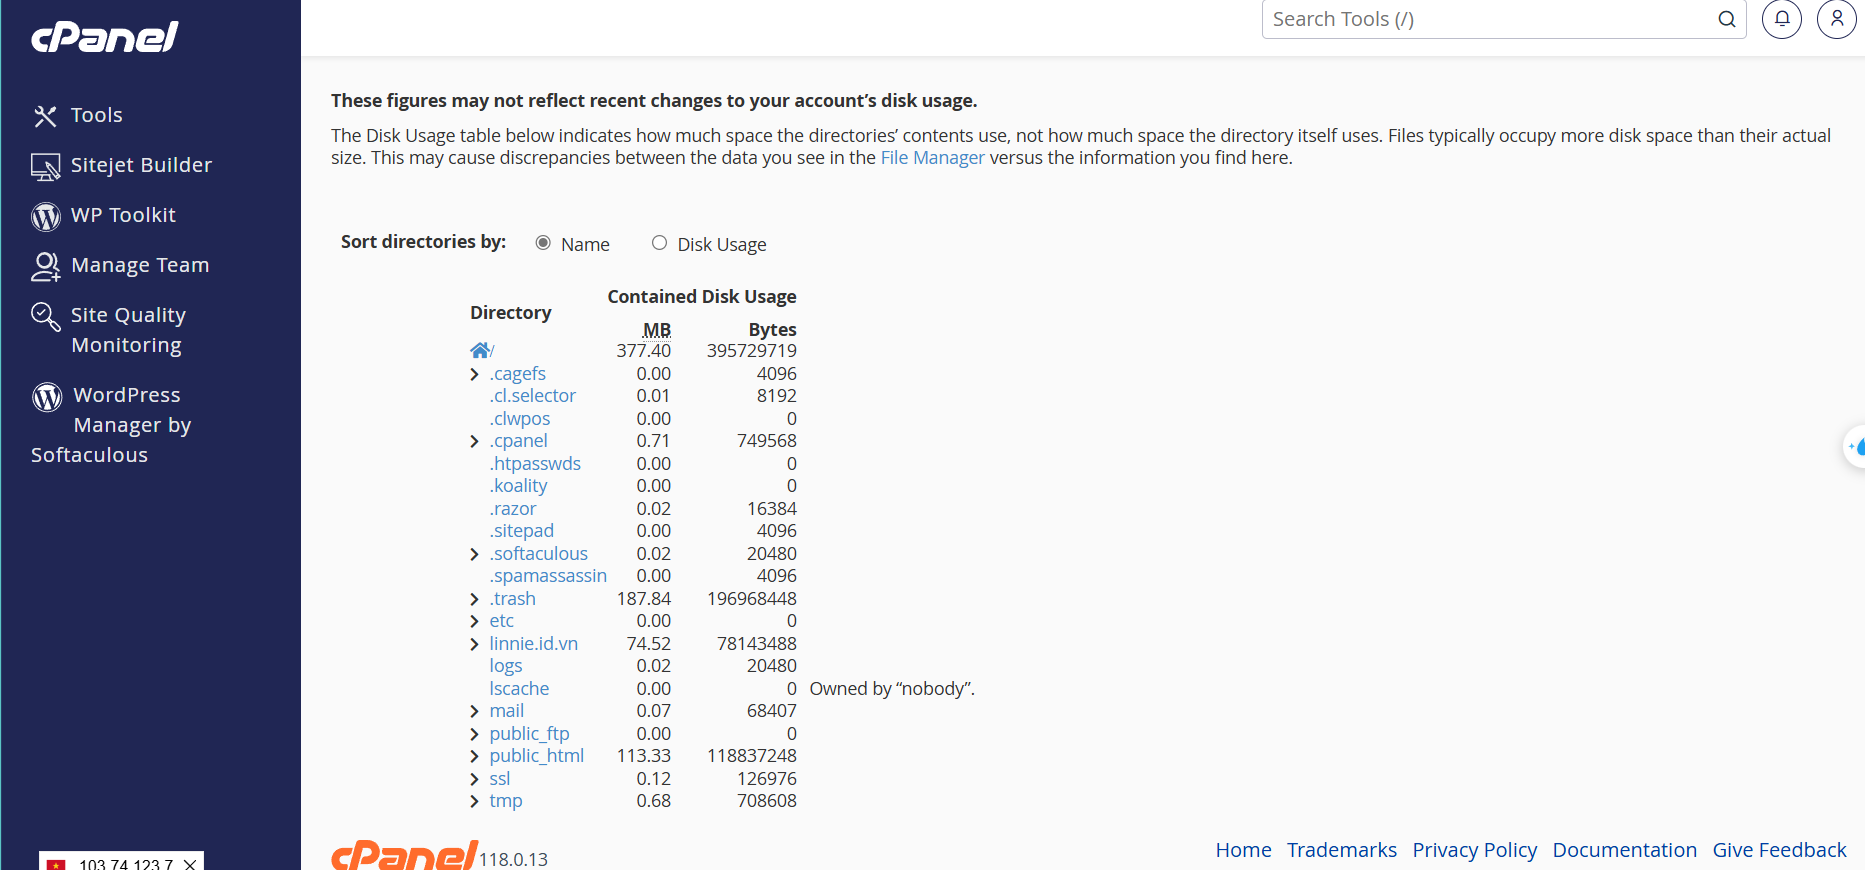Select sort by Disk Usage radio button
Viewport: 1865px width, 870px height.
point(659,243)
